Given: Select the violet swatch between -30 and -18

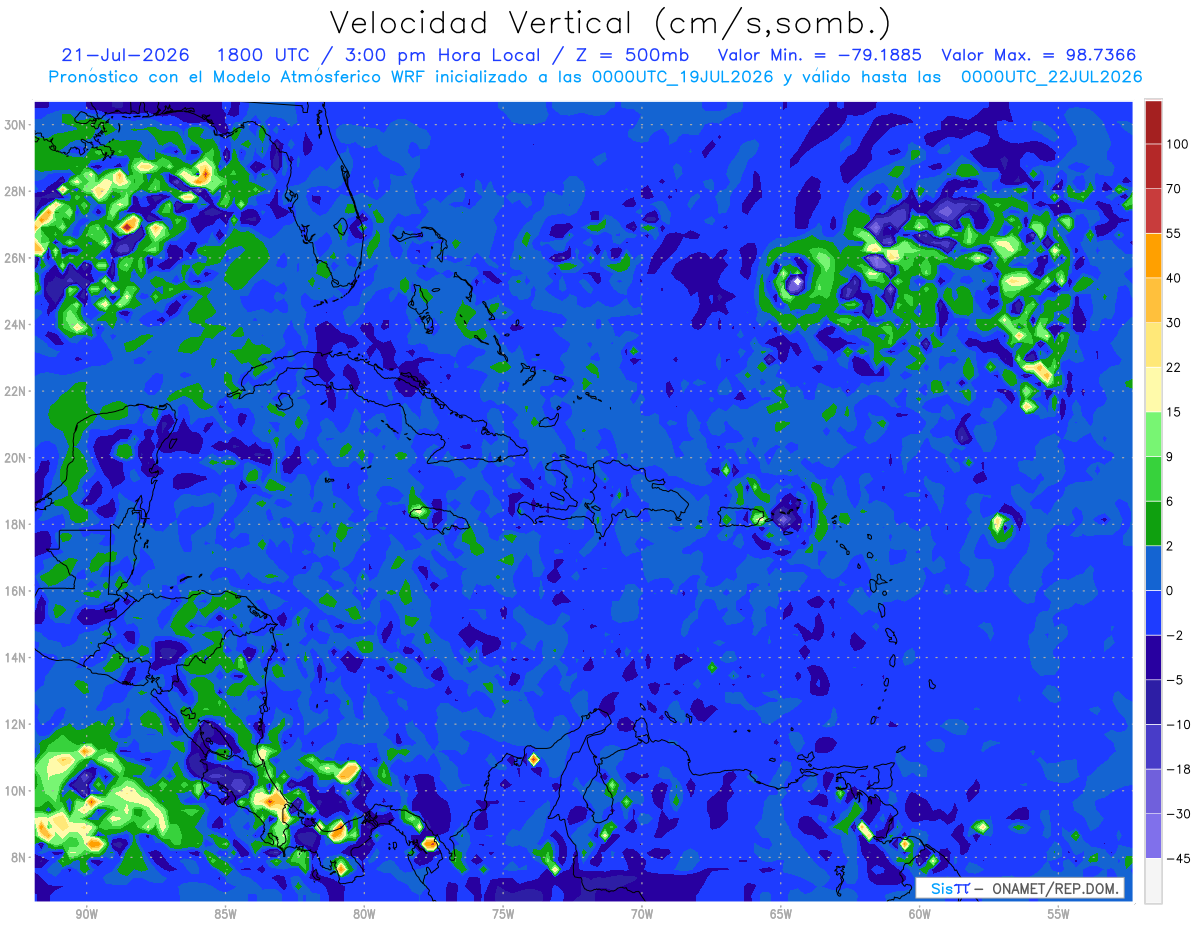Looking at the screenshot, I should tap(1153, 791).
